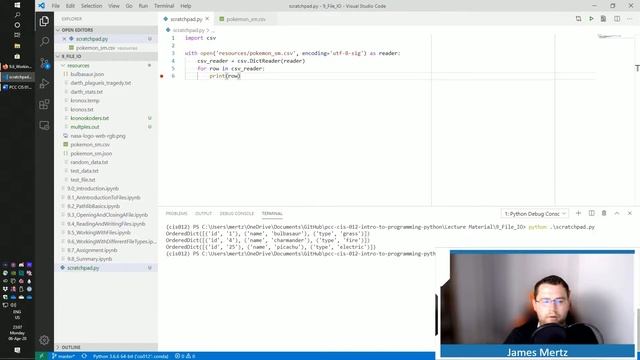The image size is (640, 360).
Task: Open Source Control view in activity bar
Action: point(44,62)
